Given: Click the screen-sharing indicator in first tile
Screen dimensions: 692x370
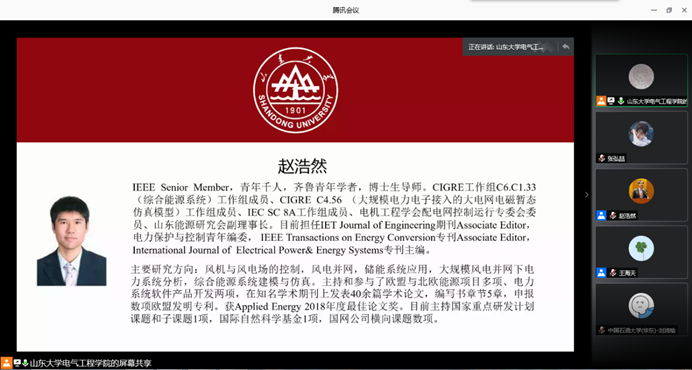Looking at the screenshot, I should pyautogui.click(x=611, y=101).
